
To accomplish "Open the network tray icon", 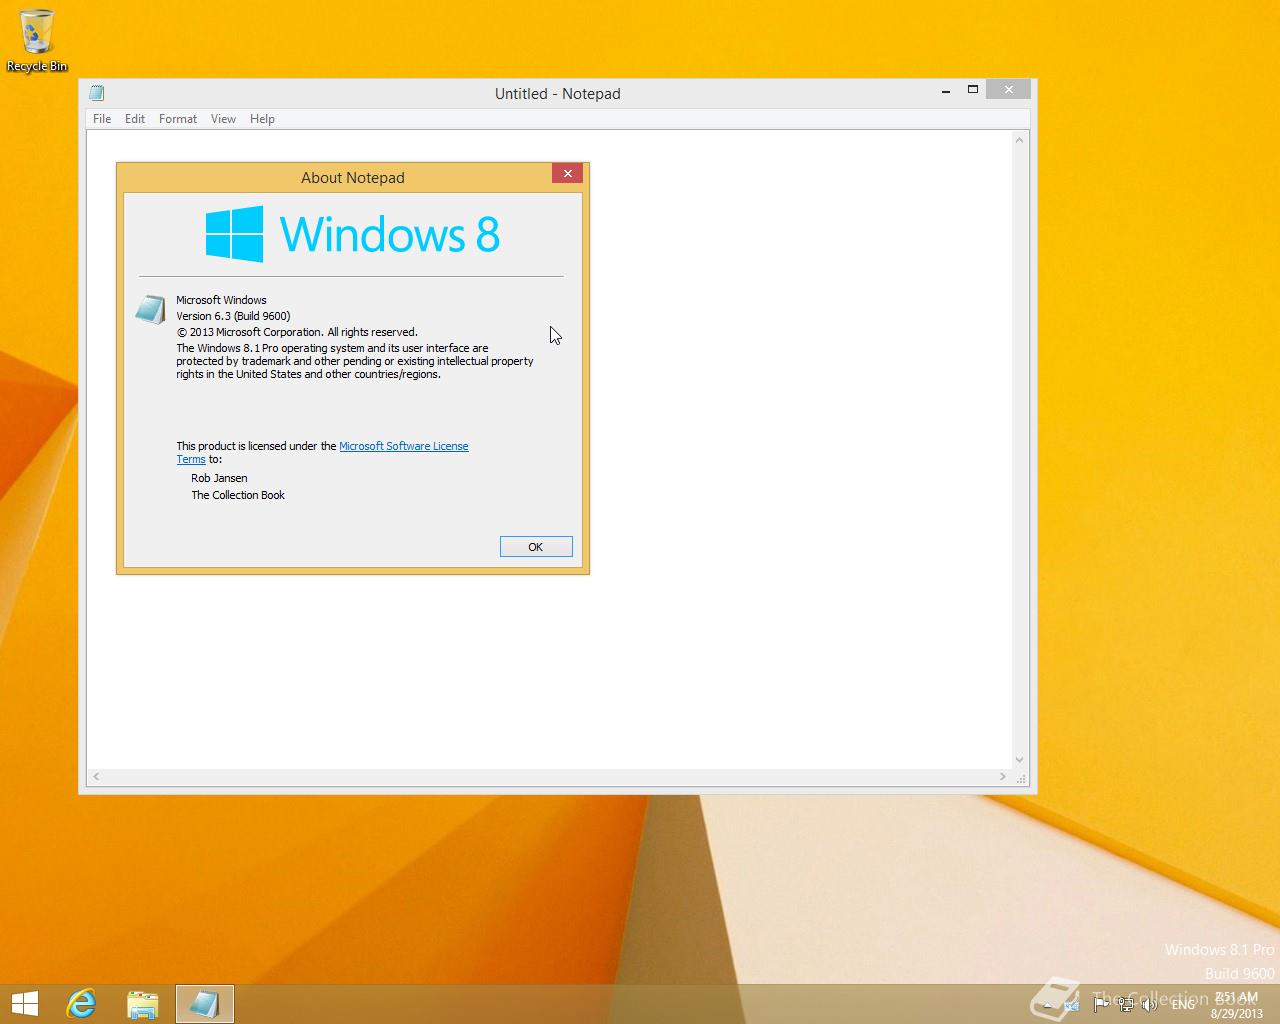I will click(1126, 1004).
